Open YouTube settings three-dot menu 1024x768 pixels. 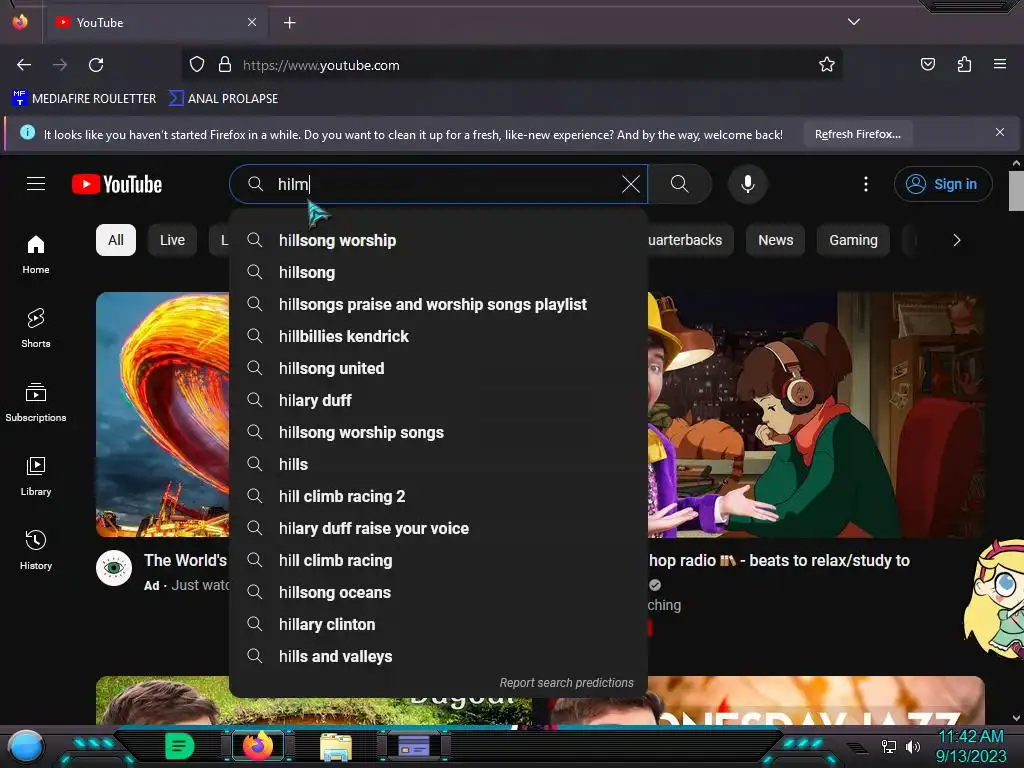866,184
